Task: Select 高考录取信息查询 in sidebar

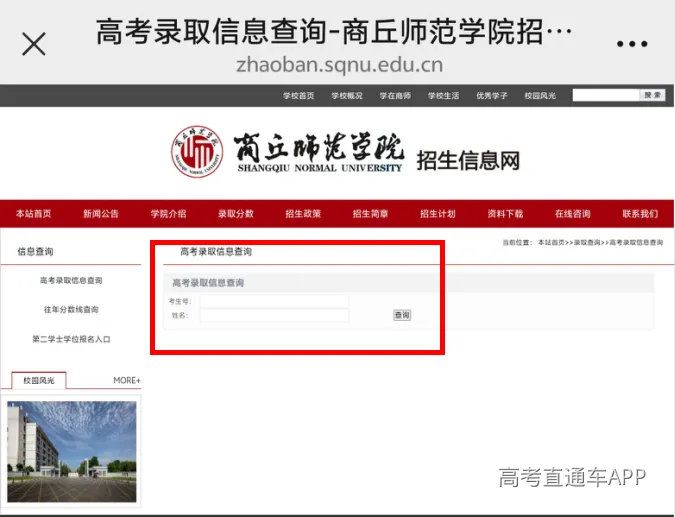Action: click(71, 280)
